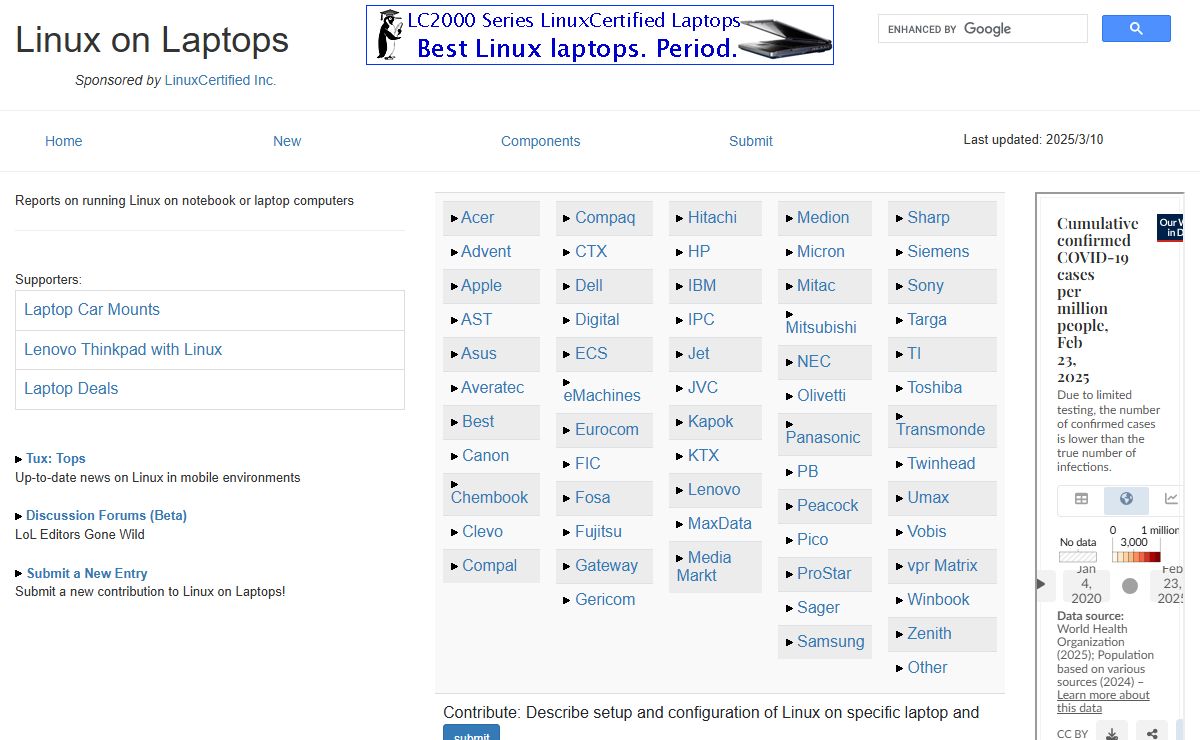1200x740 pixels.
Task: Open the vpr Matrix laptops list
Action: [x=943, y=566]
